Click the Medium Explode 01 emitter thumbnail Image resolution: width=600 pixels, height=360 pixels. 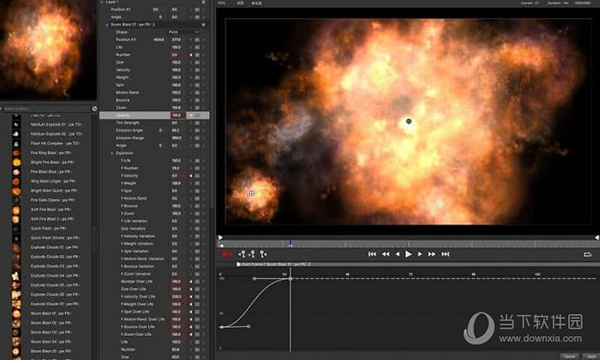click(16, 125)
